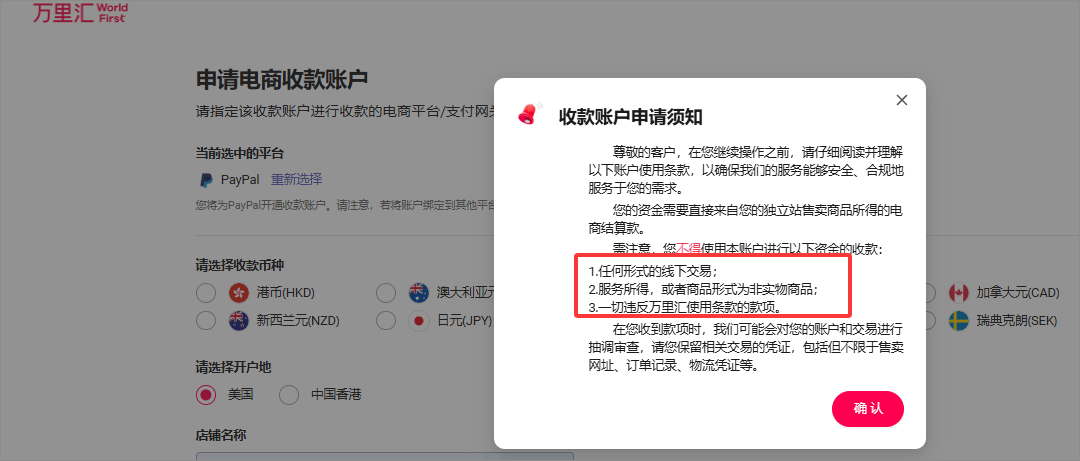Viewport: 1080px width, 461px height.
Task: Click the 尊敬的客户 opening paragraph
Action: [745, 170]
